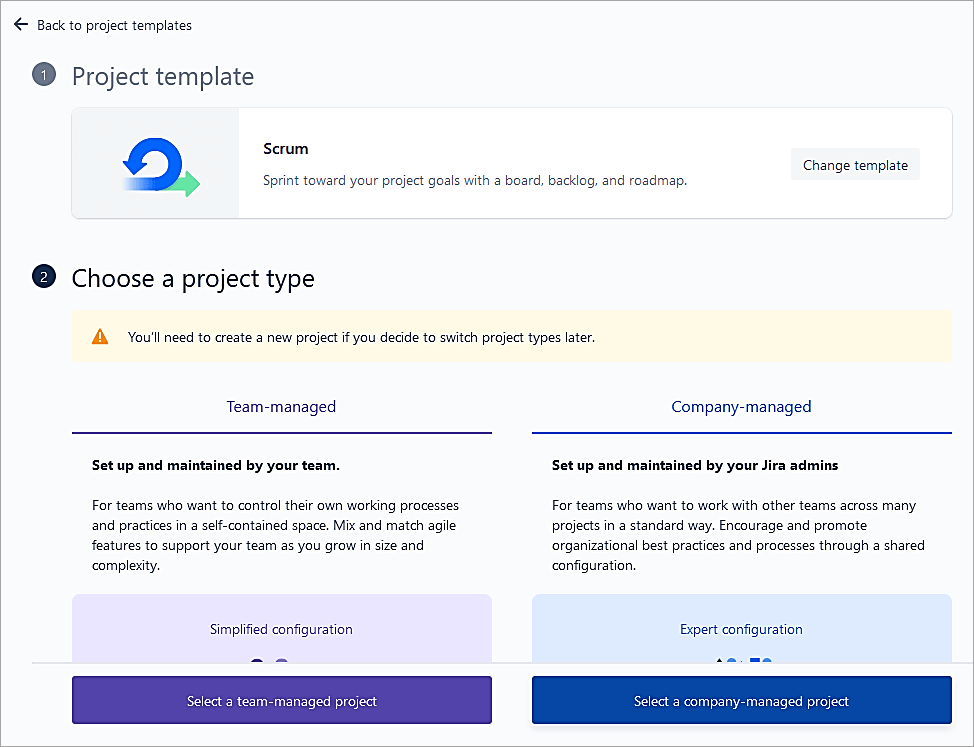Click the Choose a project type heading

(193, 279)
